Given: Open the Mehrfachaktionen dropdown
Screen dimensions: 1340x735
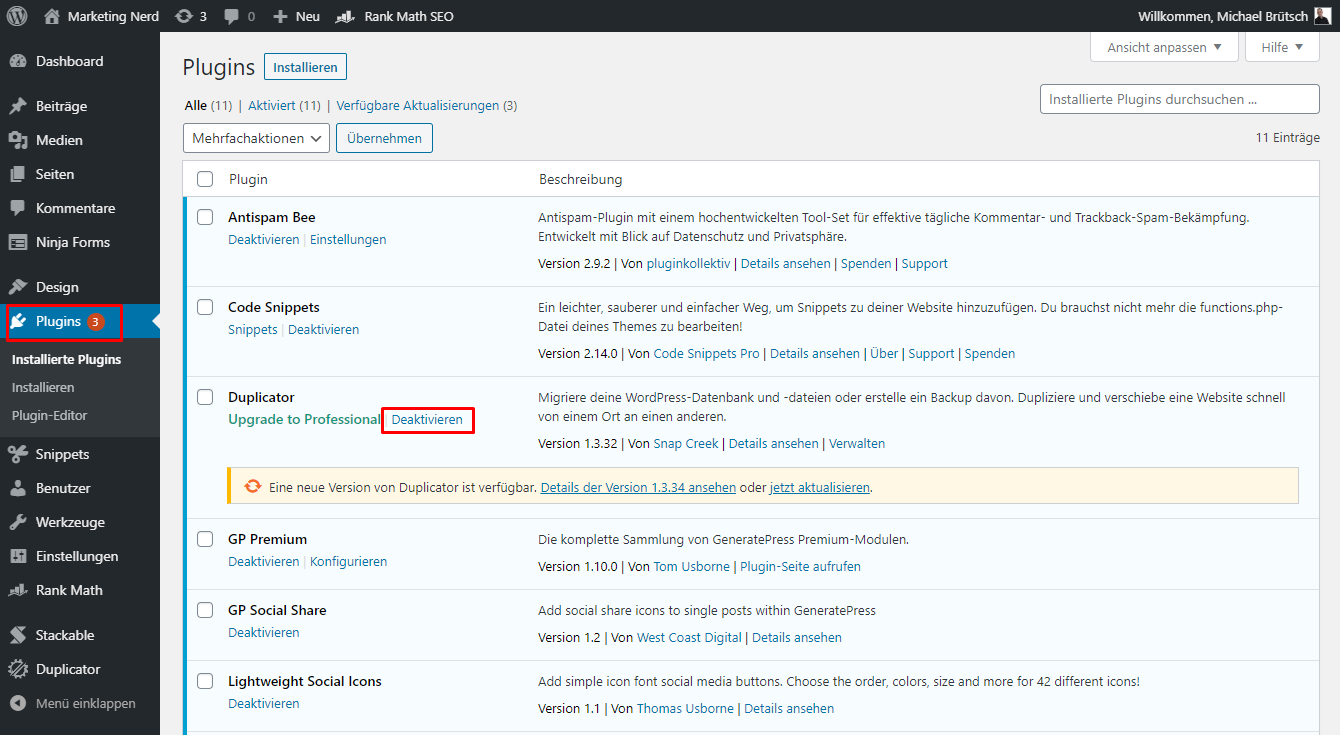Looking at the screenshot, I should pos(257,138).
